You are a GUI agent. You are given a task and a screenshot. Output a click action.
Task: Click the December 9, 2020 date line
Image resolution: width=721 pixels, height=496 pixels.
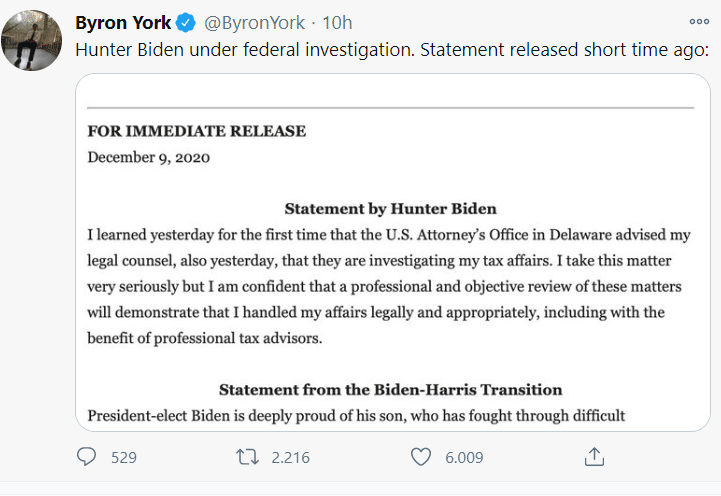pyautogui.click(x=148, y=156)
